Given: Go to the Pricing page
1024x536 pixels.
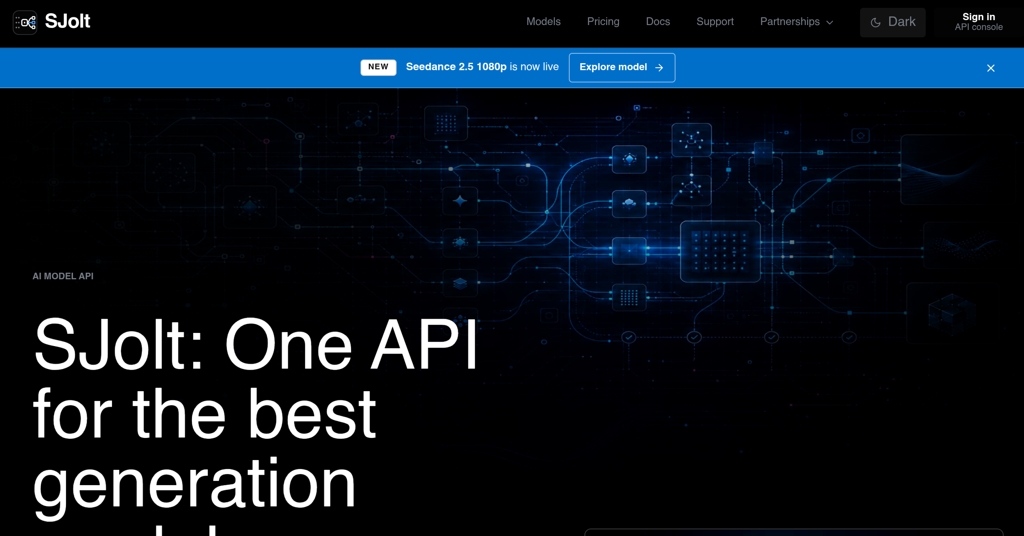Looking at the screenshot, I should (x=603, y=22).
